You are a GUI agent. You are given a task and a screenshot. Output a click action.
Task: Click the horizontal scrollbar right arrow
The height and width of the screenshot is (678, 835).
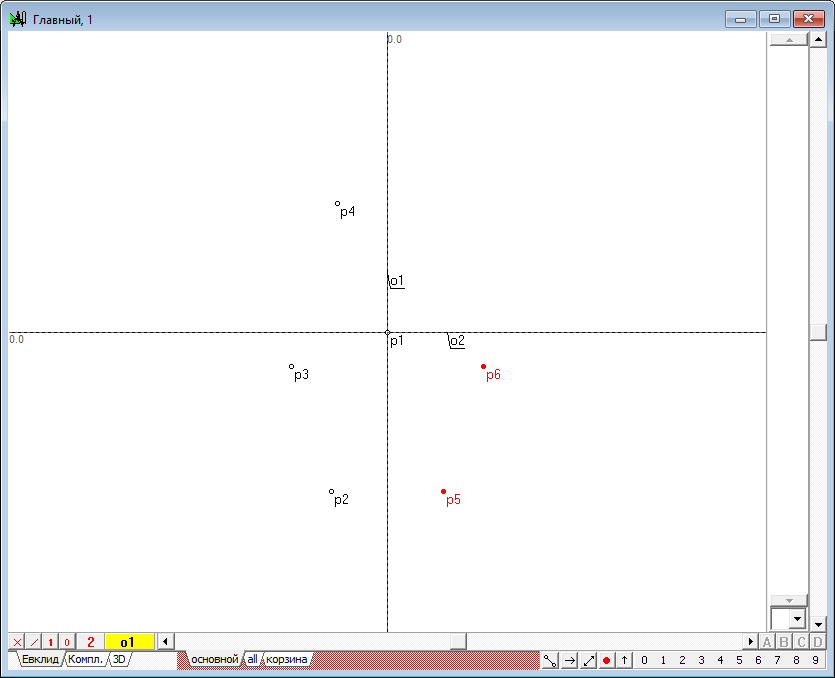(750, 641)
